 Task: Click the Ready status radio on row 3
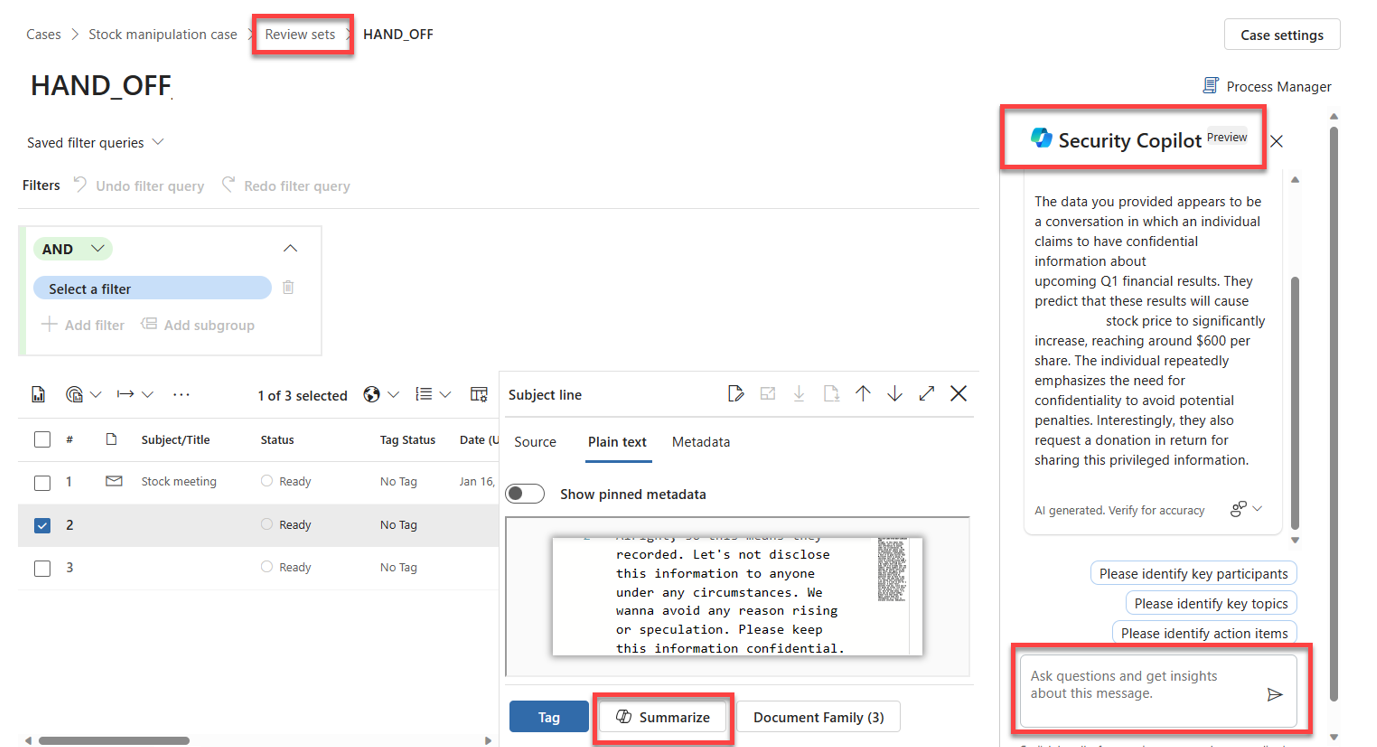(x=267, y=567)
